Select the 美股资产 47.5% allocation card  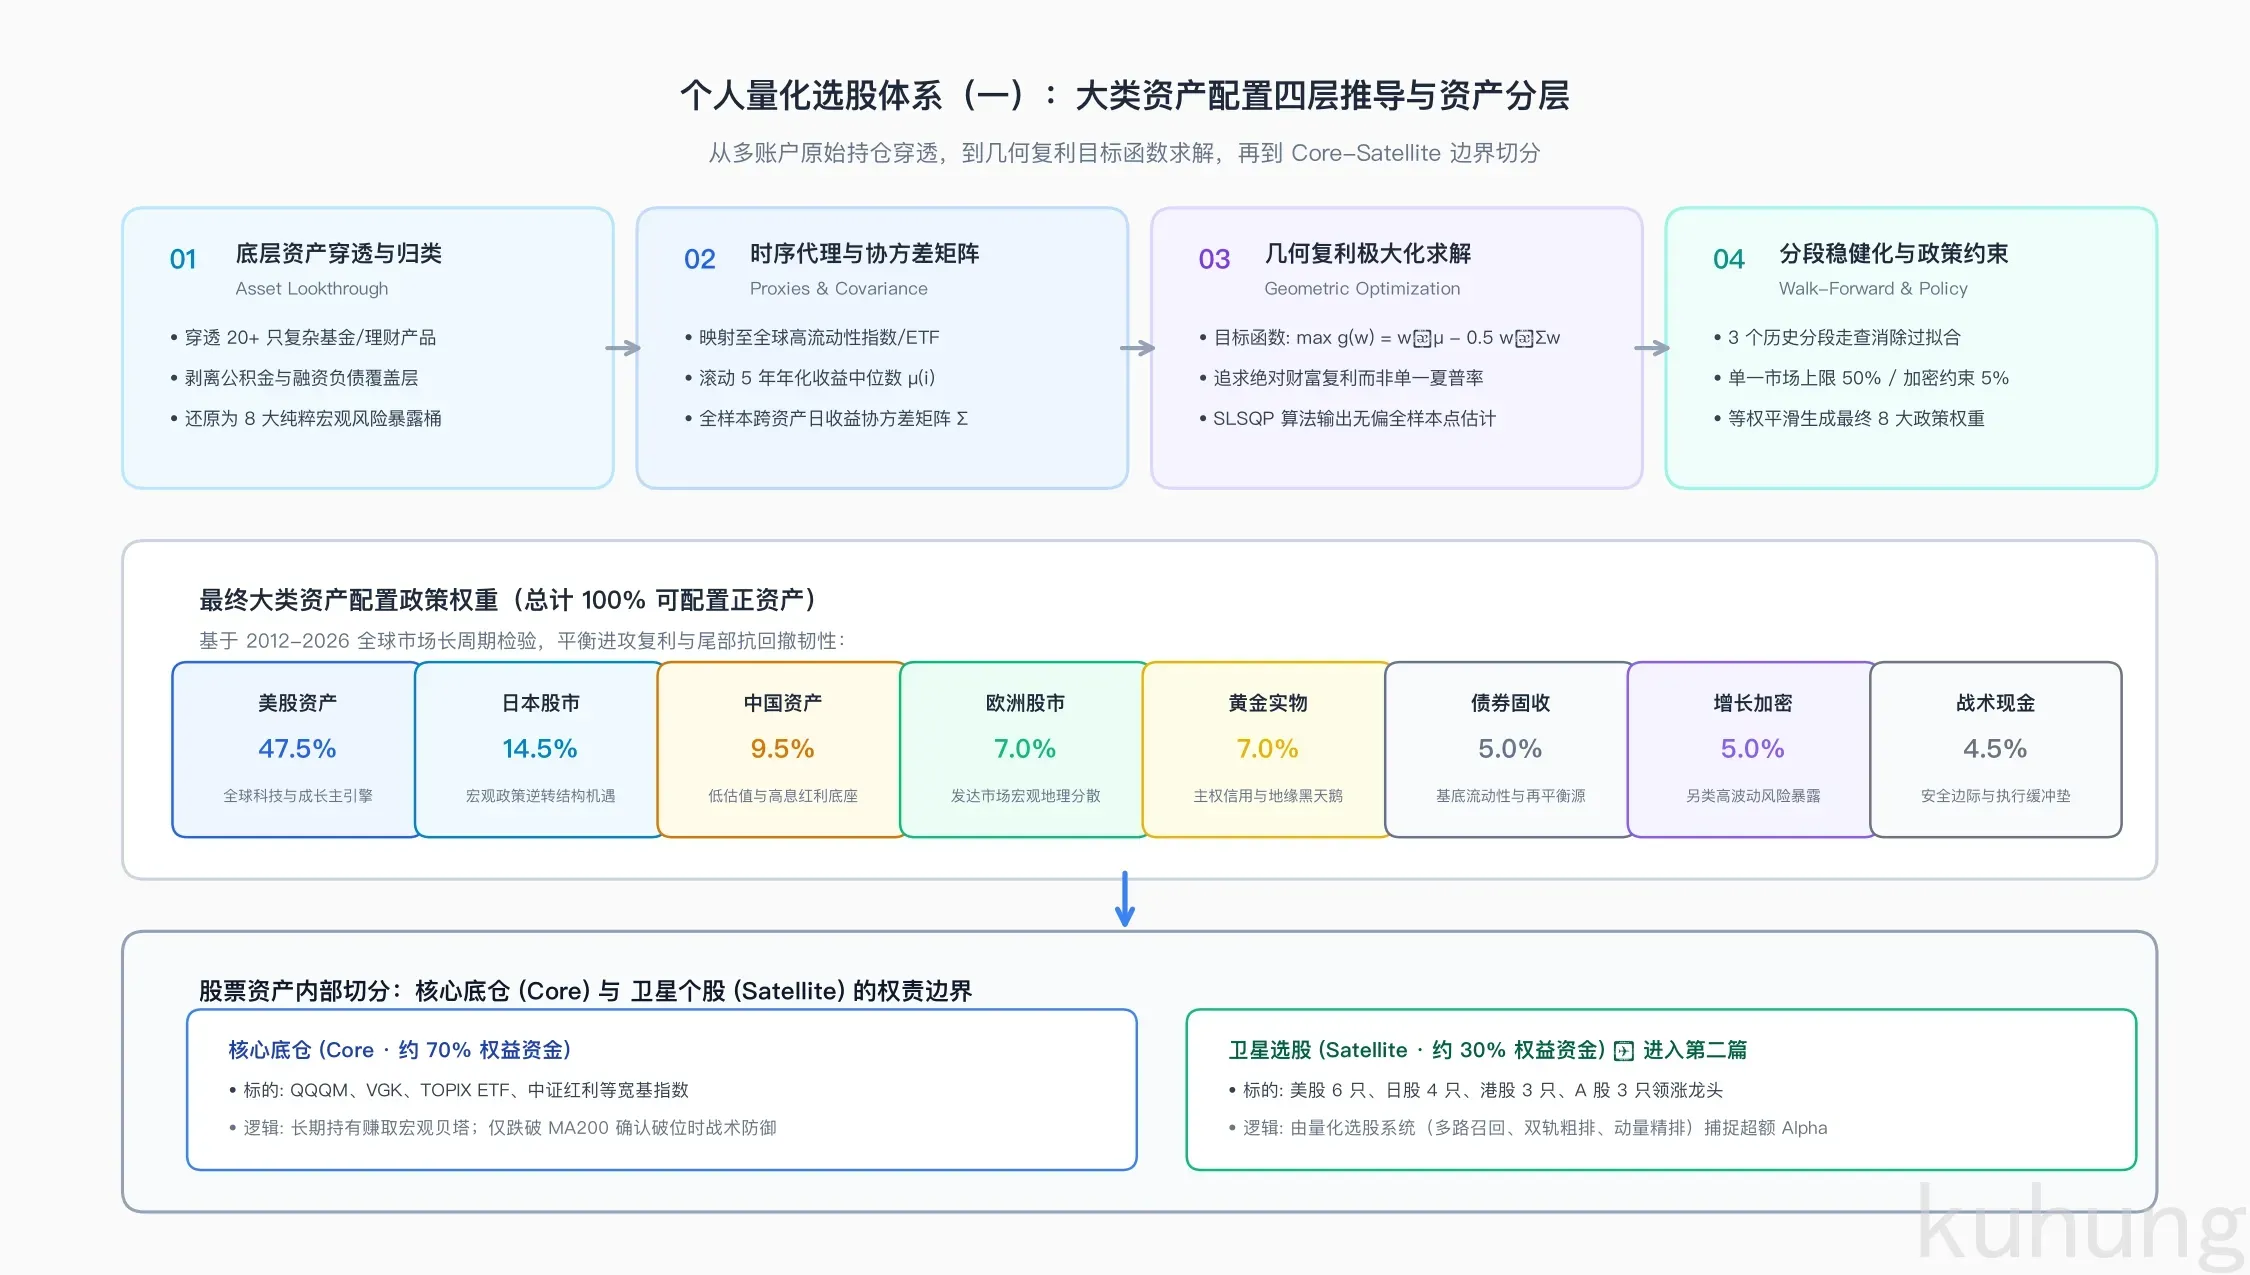[x=297, y=749]
